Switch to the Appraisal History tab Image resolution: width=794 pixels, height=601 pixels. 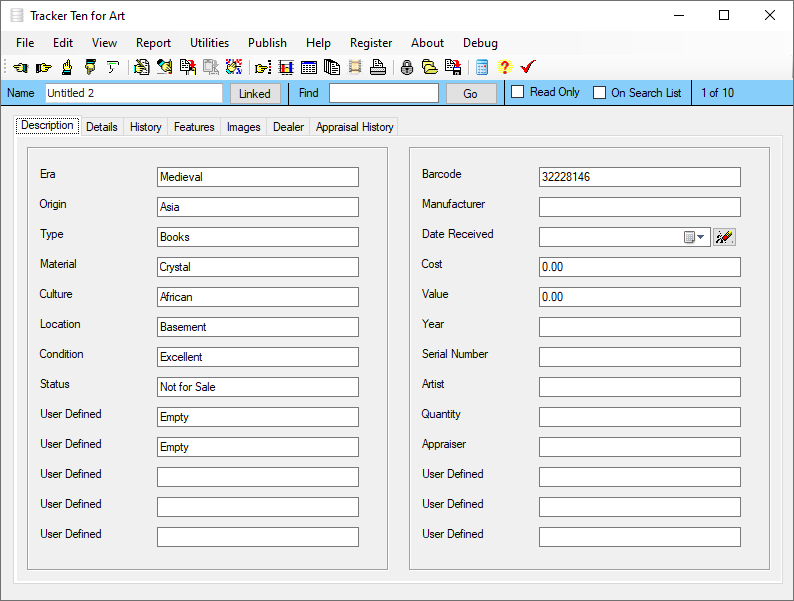[354, 127]
